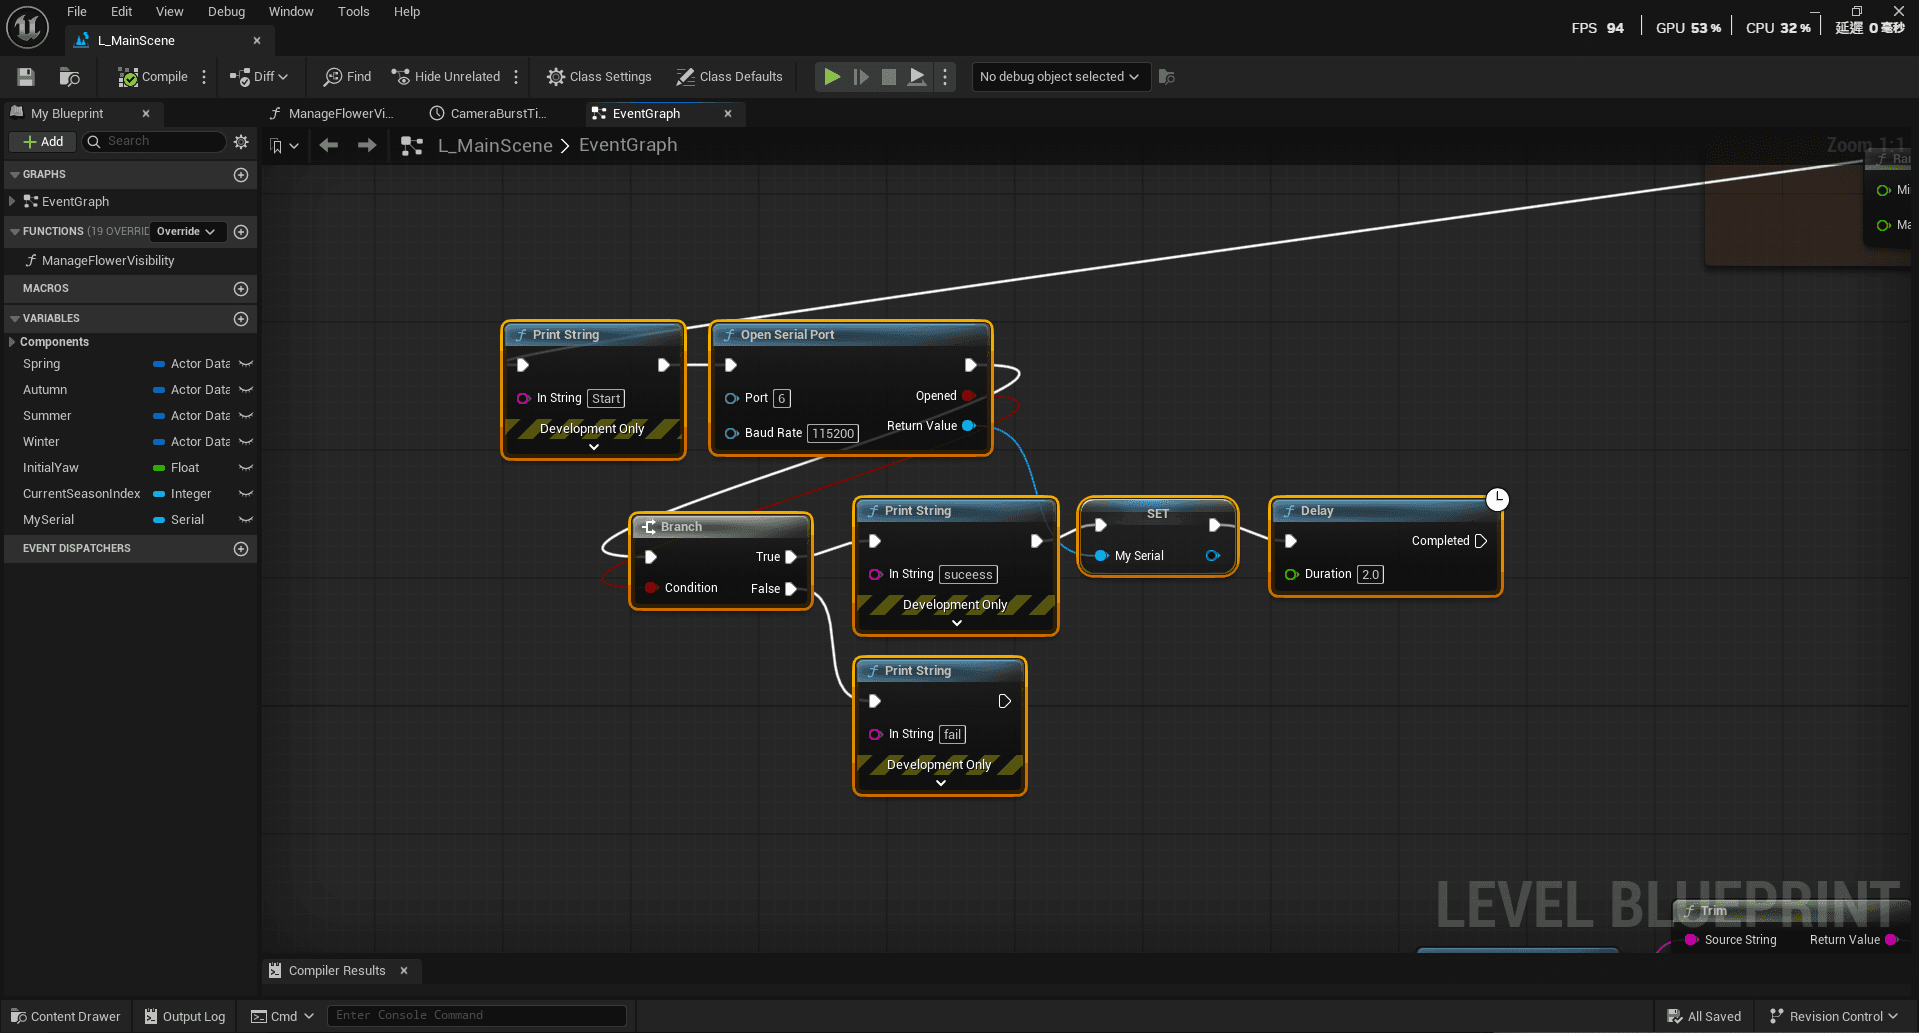The width and height of the screenshot is (1919, 1033).
Task: Open Class Settings
Action: (x=598, y=76)
